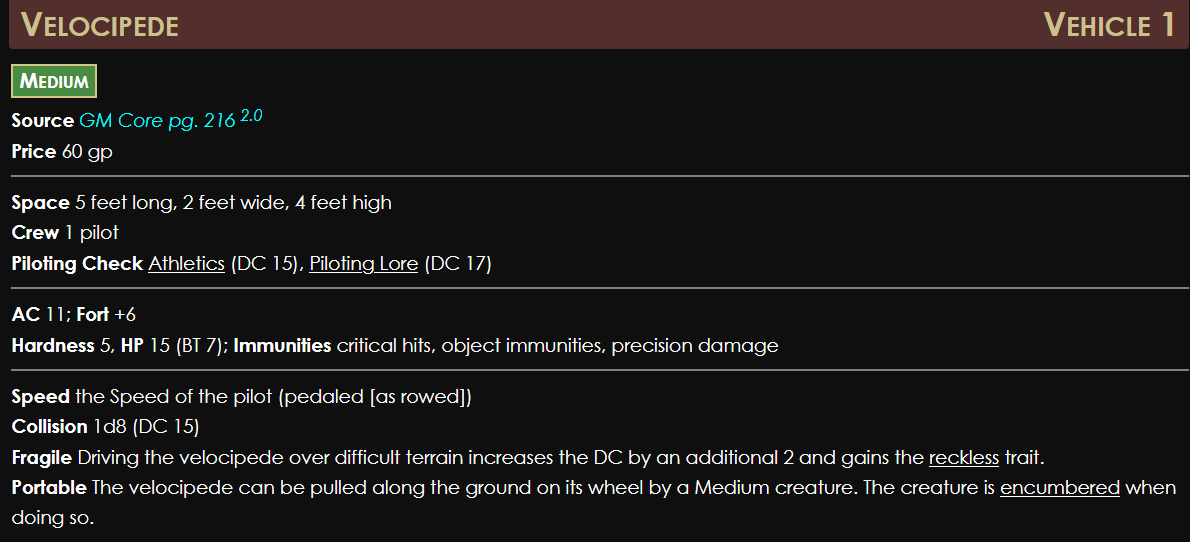This screenshot has height=542, width=1190.
Task: Click the bold Fragile ability name
Action: 41,458
